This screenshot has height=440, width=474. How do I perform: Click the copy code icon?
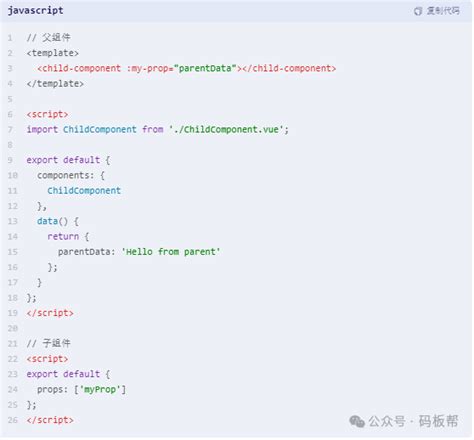point(418,11)
